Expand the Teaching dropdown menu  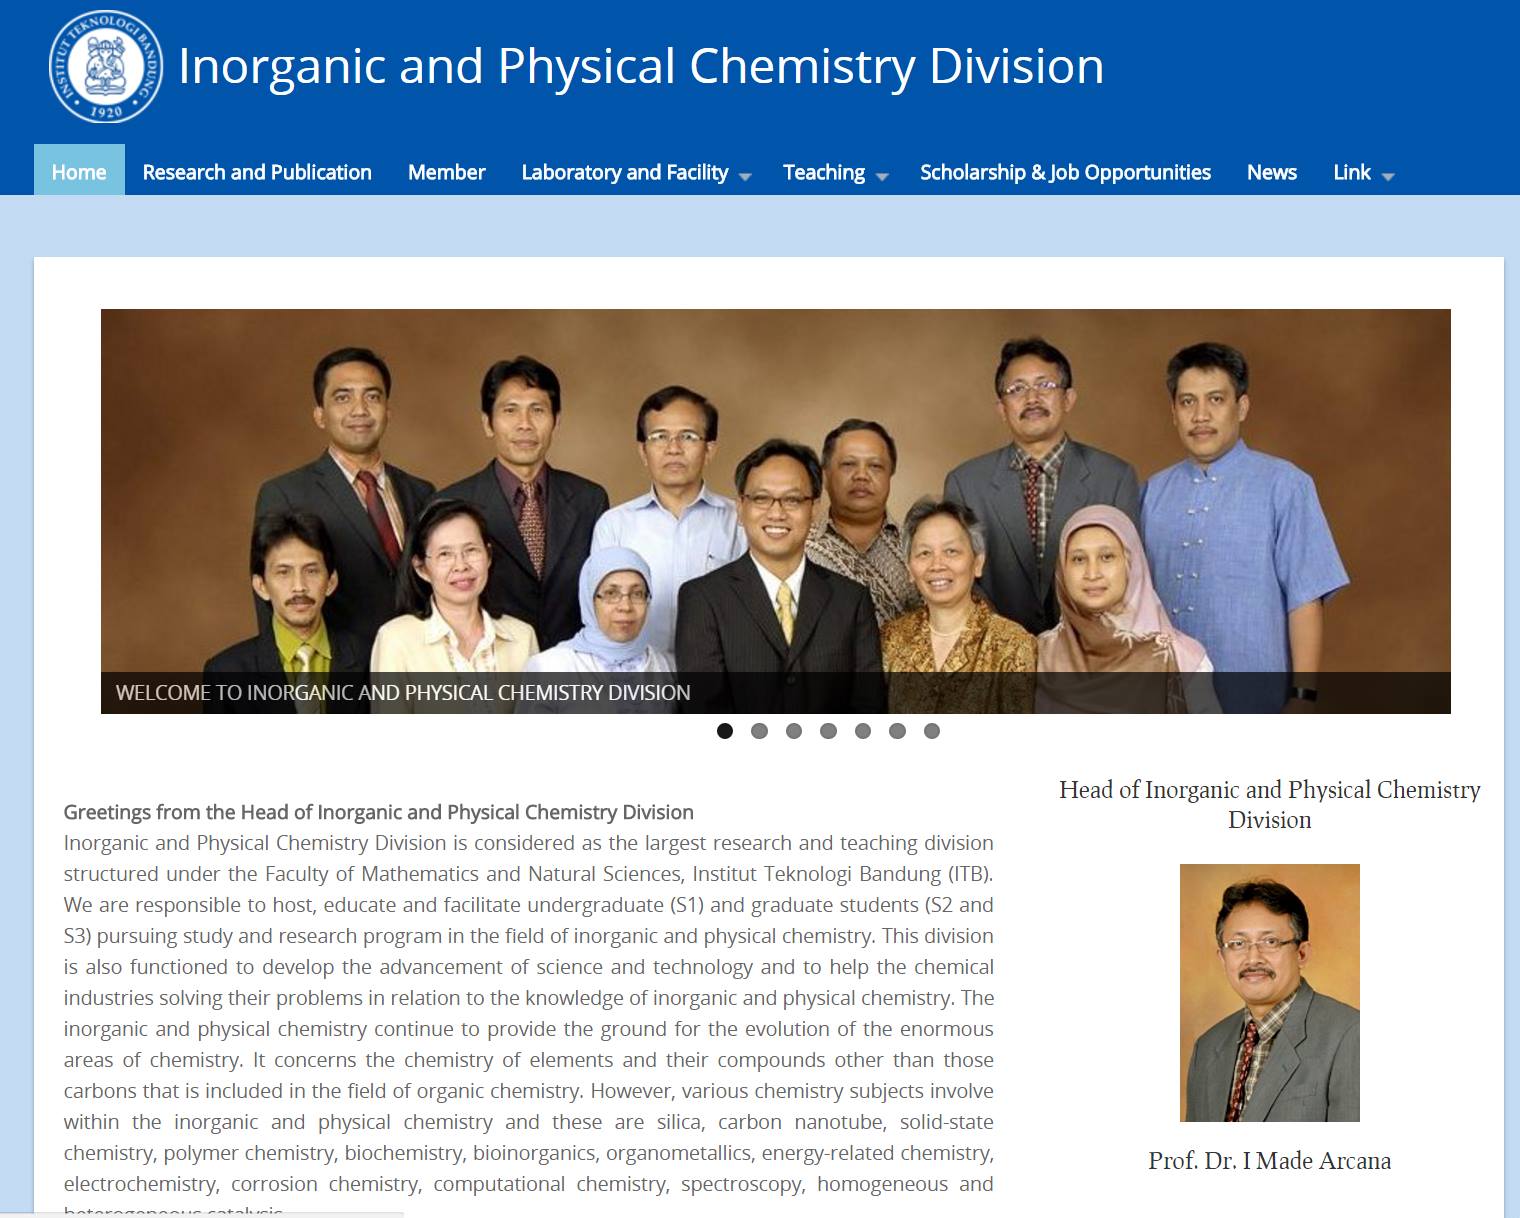click(x=835, y=172)
